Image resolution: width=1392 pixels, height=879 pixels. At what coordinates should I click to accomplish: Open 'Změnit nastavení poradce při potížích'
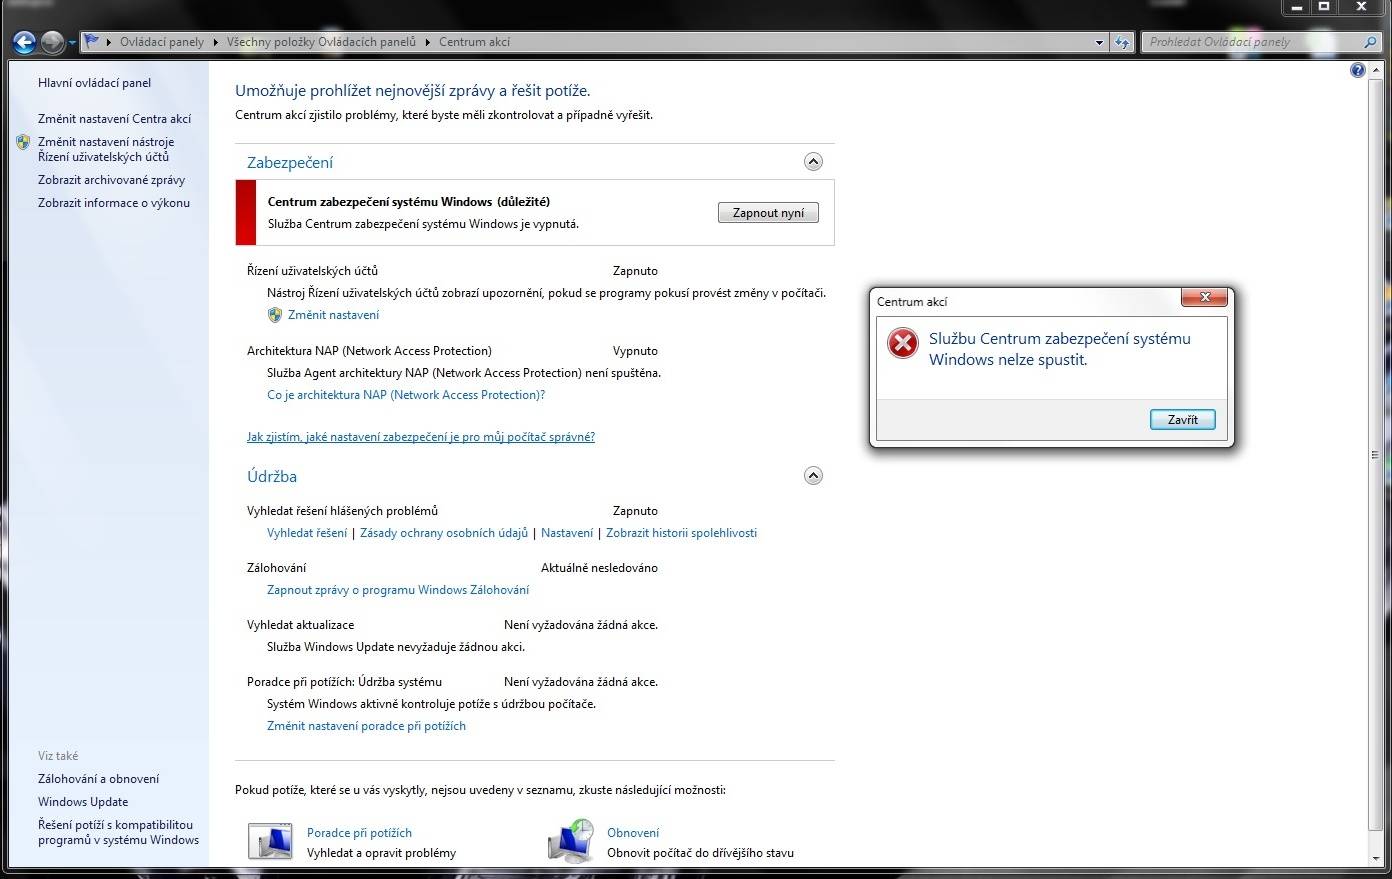click(366, 726)
